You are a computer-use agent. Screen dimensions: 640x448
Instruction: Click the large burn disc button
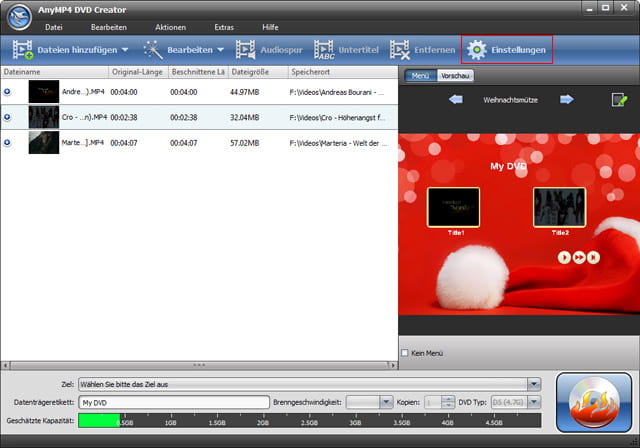[x=594, y=402]
